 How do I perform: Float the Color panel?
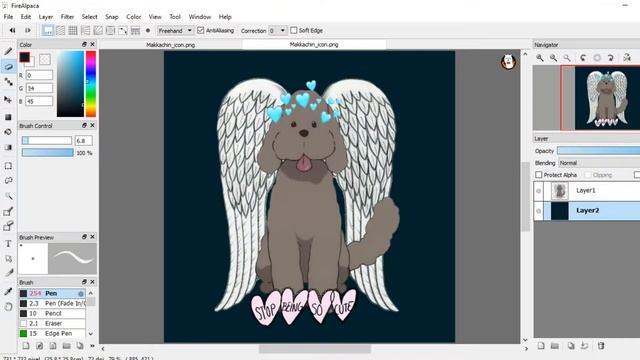click(84, 44)
